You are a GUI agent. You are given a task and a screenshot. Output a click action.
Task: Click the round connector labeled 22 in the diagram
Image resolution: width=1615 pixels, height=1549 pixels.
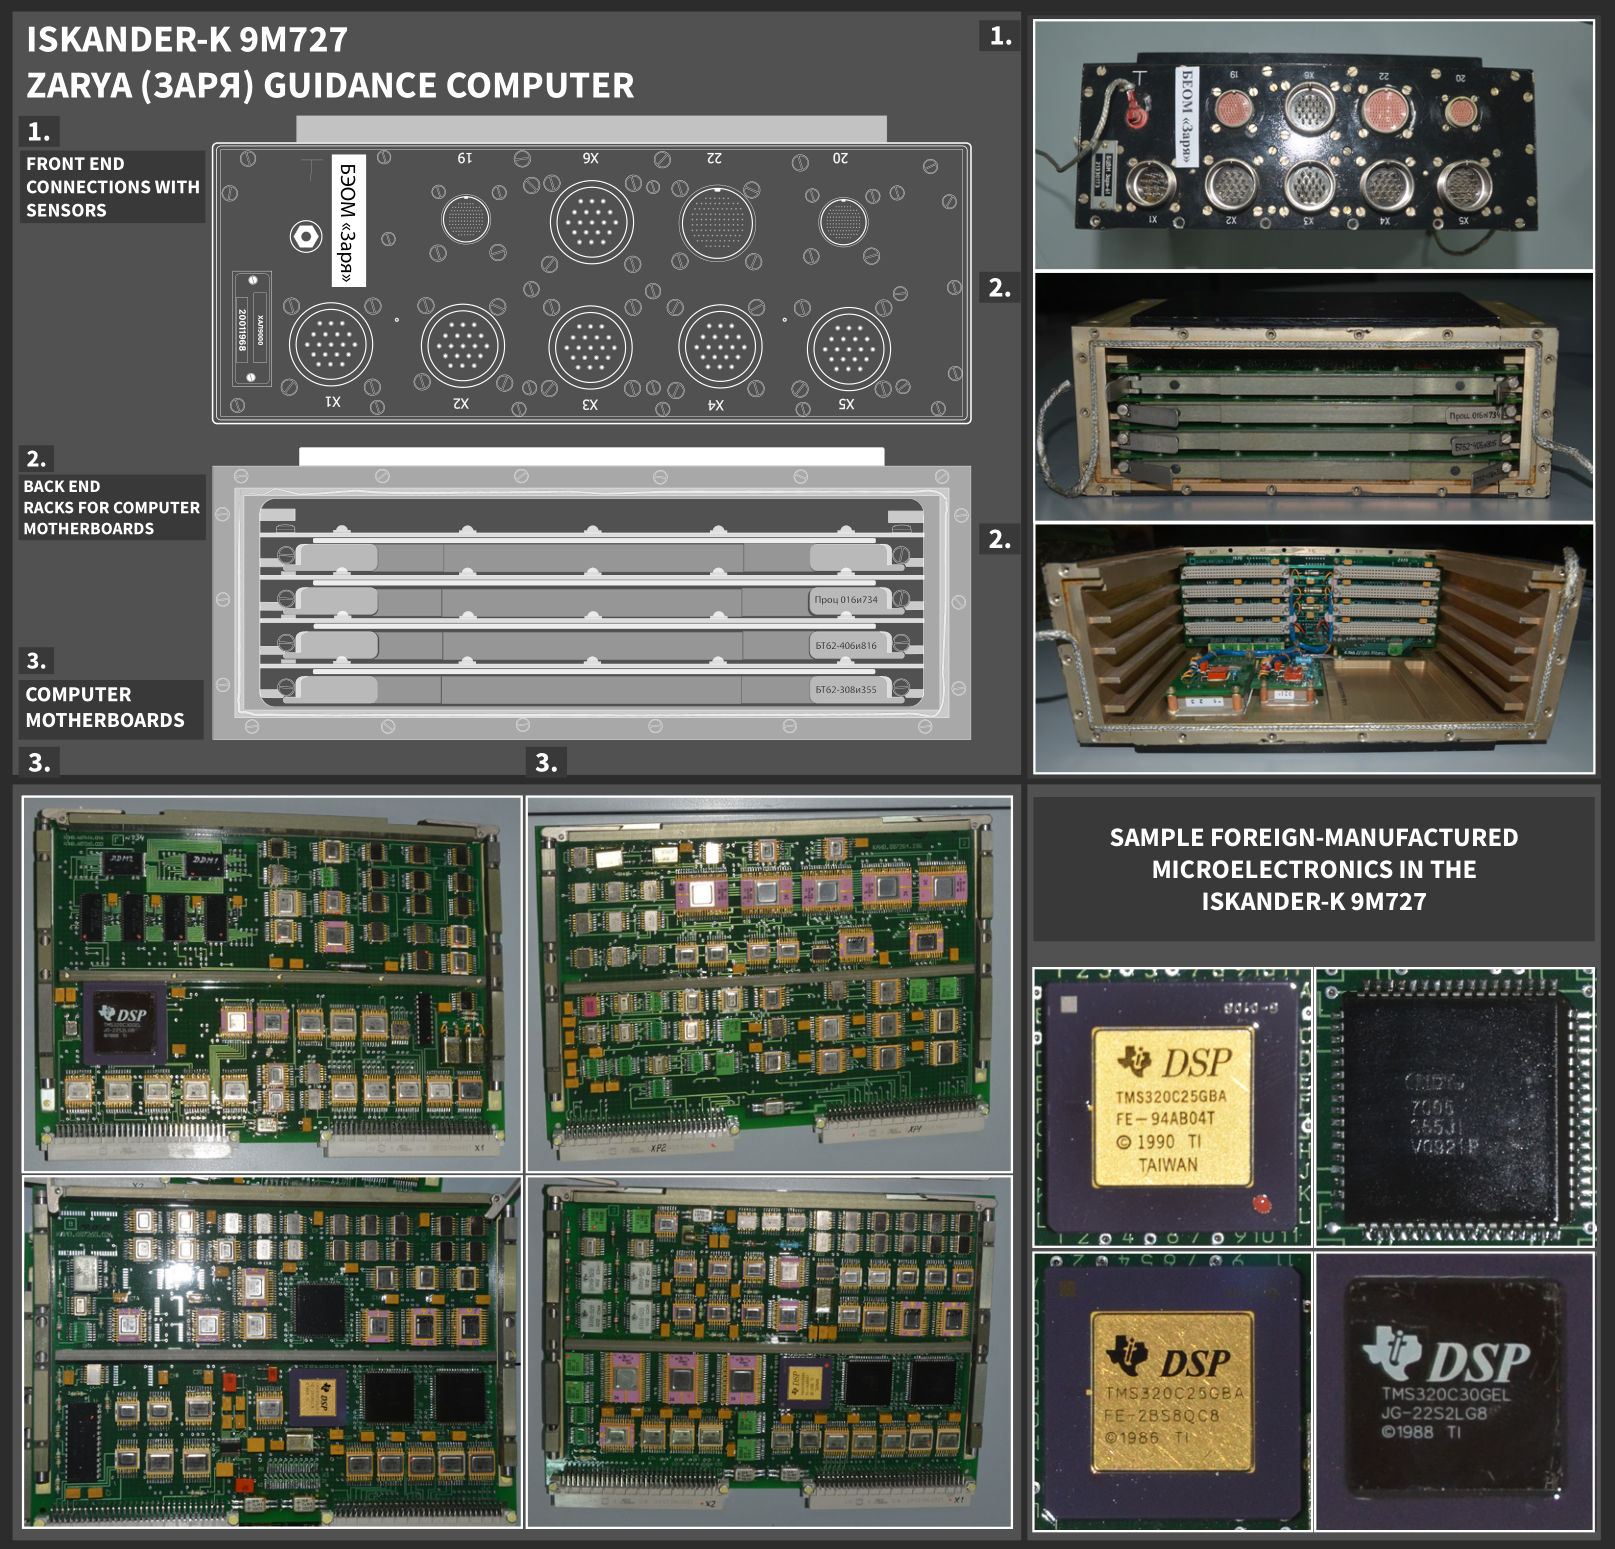coord(717,222)
